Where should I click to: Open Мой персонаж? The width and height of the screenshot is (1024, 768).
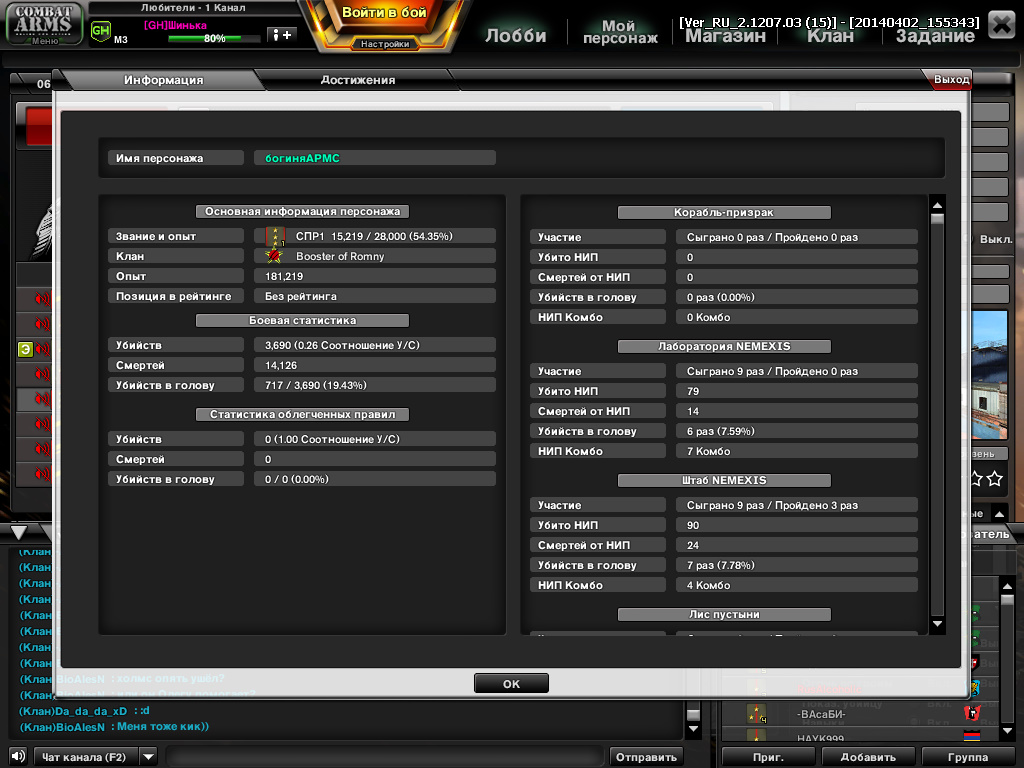pyautogui.click(x=620, y=31)
